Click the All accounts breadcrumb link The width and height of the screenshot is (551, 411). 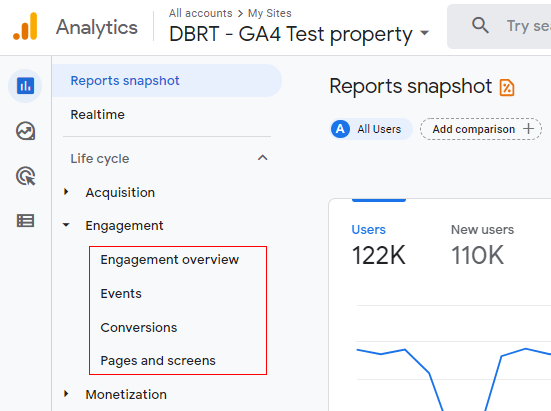coord(200,13)
